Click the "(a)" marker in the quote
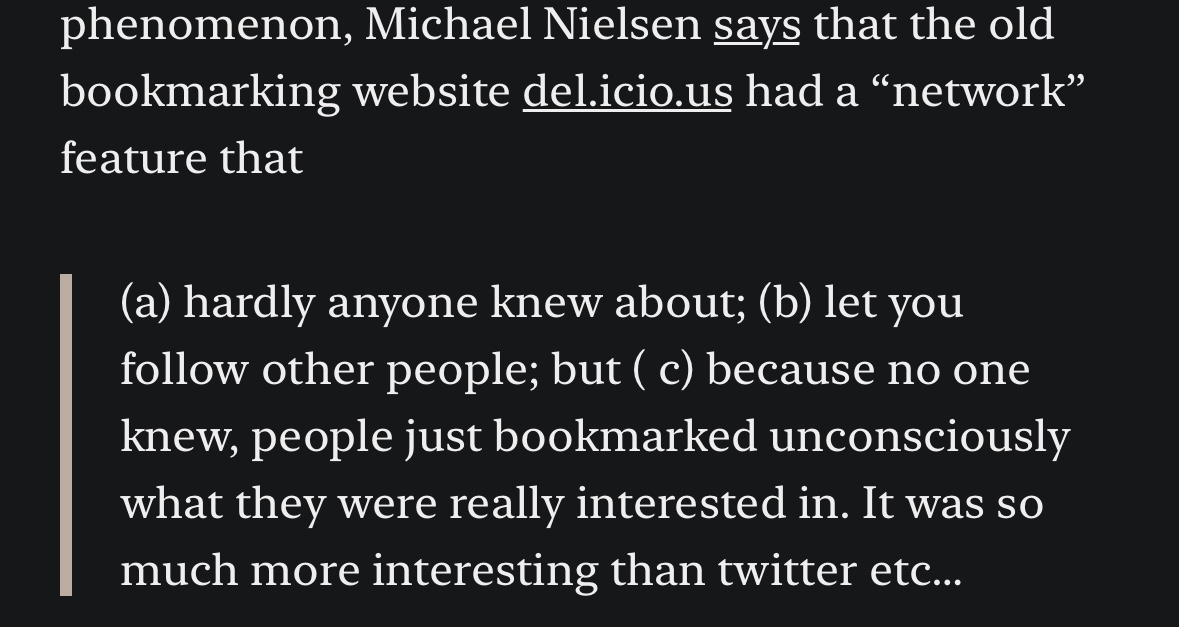The image size is (1179, 627). pyautogui.click(x=146, y=303)
